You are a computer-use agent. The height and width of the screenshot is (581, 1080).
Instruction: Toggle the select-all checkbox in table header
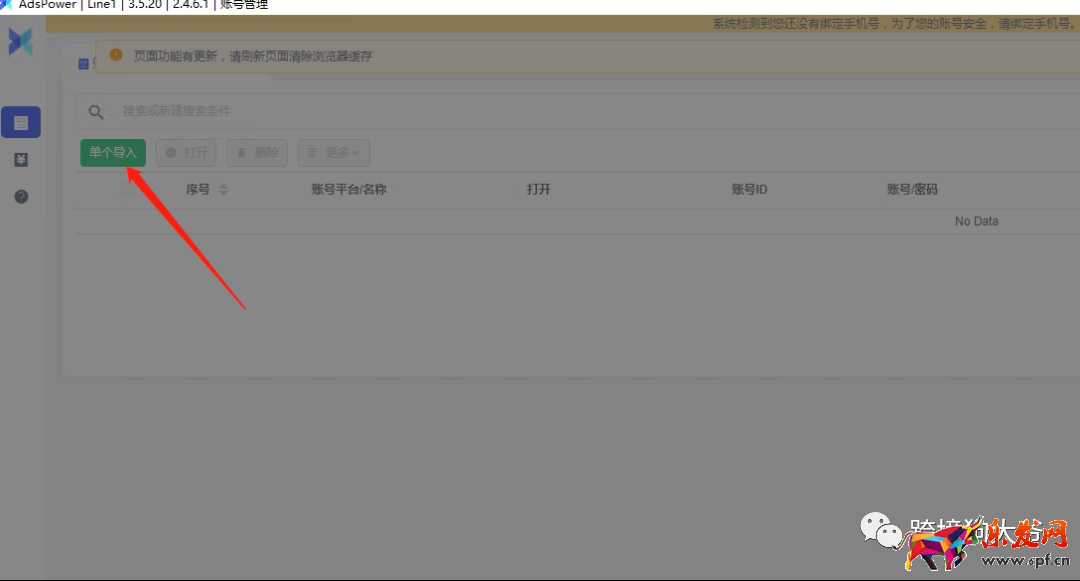point(126,190)
